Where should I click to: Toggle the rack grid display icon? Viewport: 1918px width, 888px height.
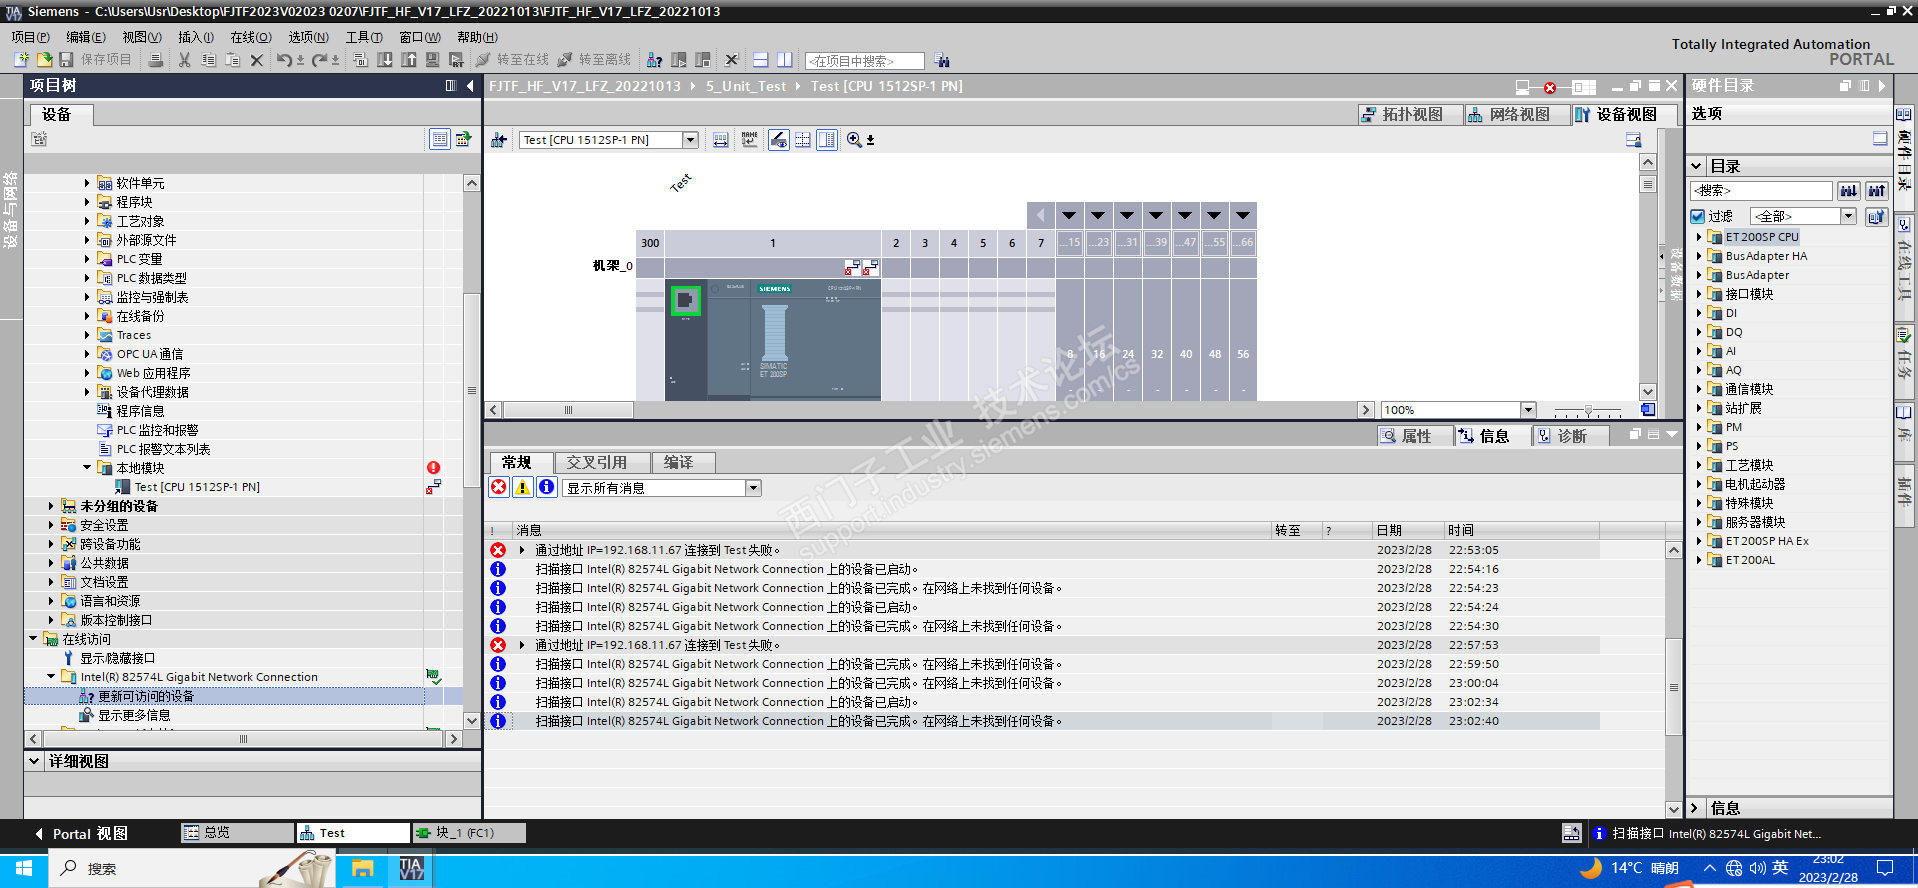(803, 140)
